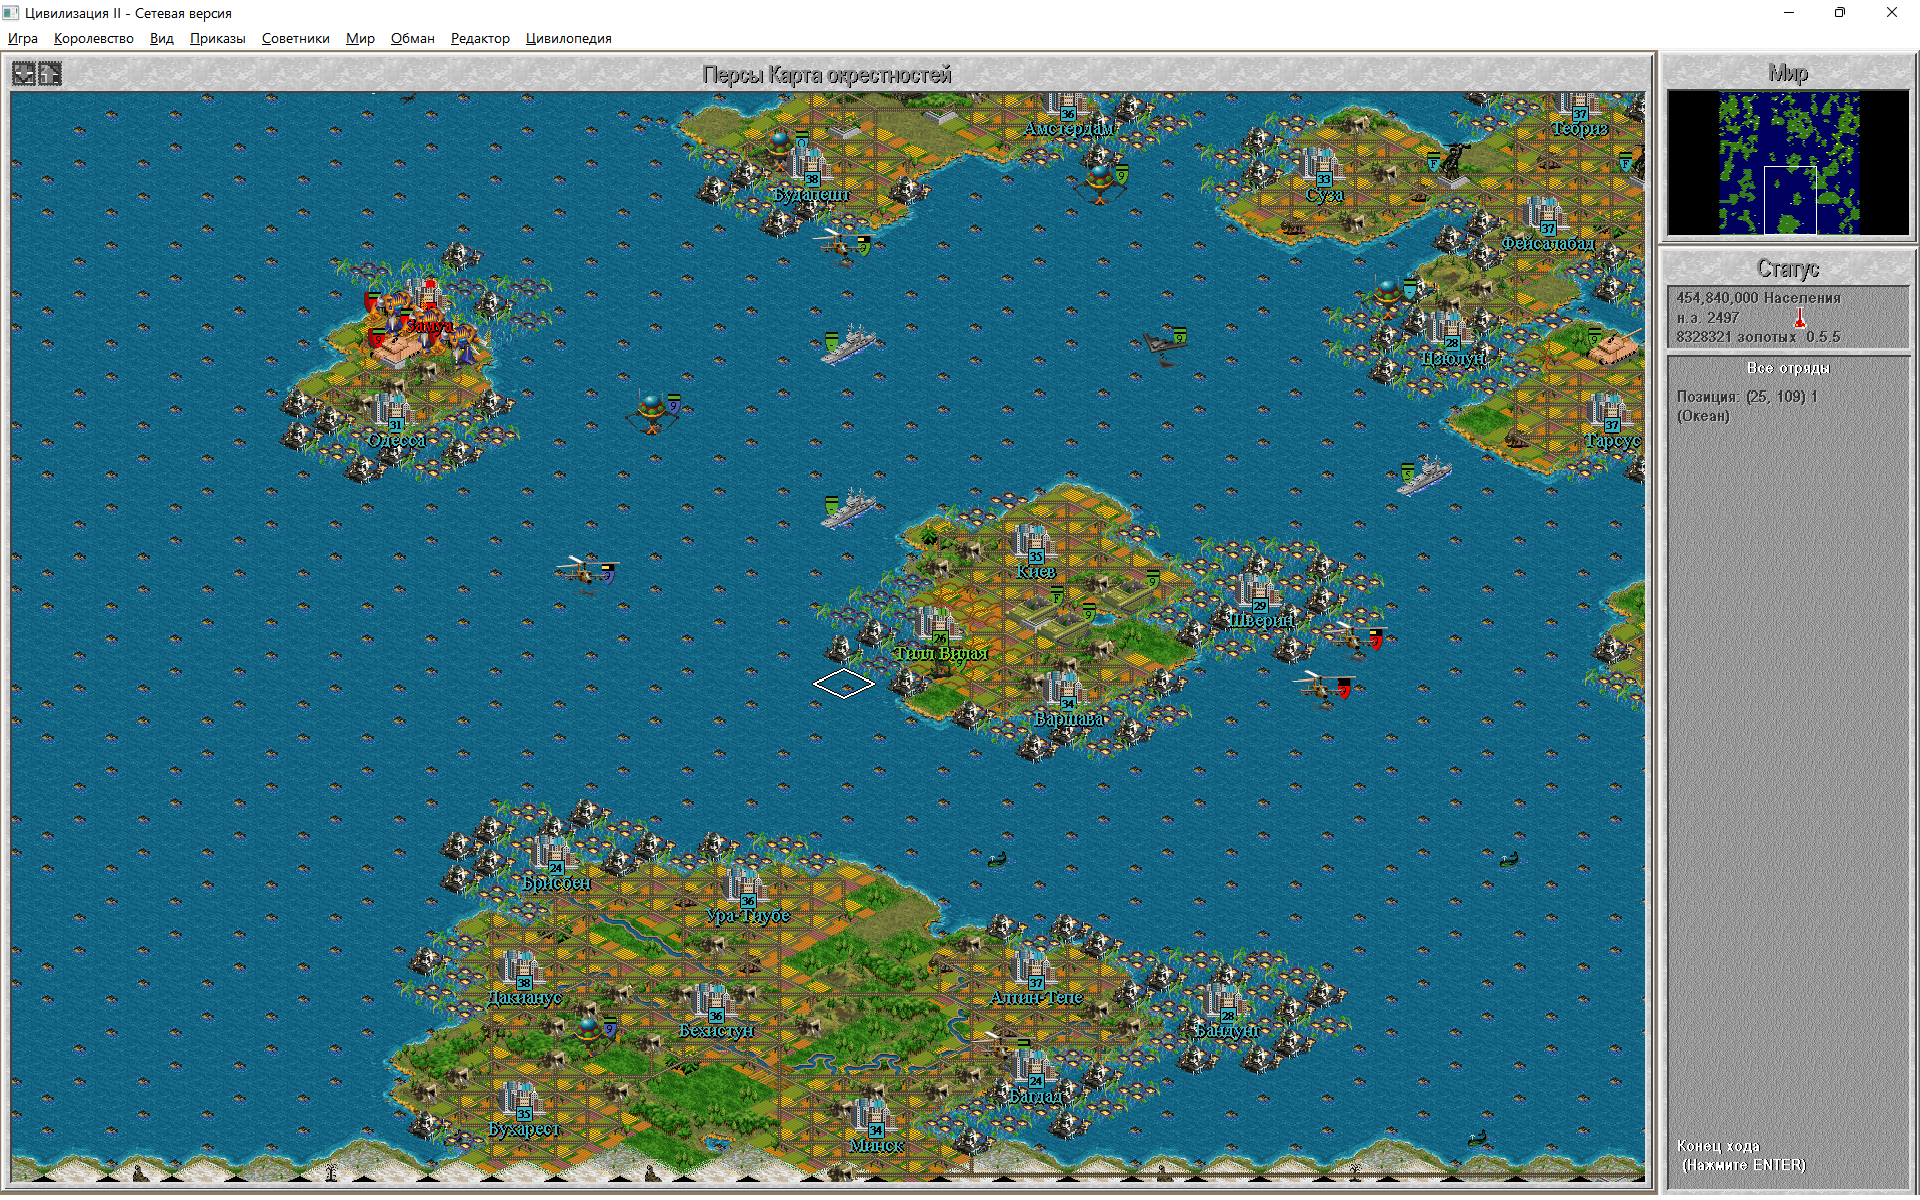Image resolution: width=1920 pixels, height=1200 pixels.
Task: Click the zoom out map icon
Action: 23,73
